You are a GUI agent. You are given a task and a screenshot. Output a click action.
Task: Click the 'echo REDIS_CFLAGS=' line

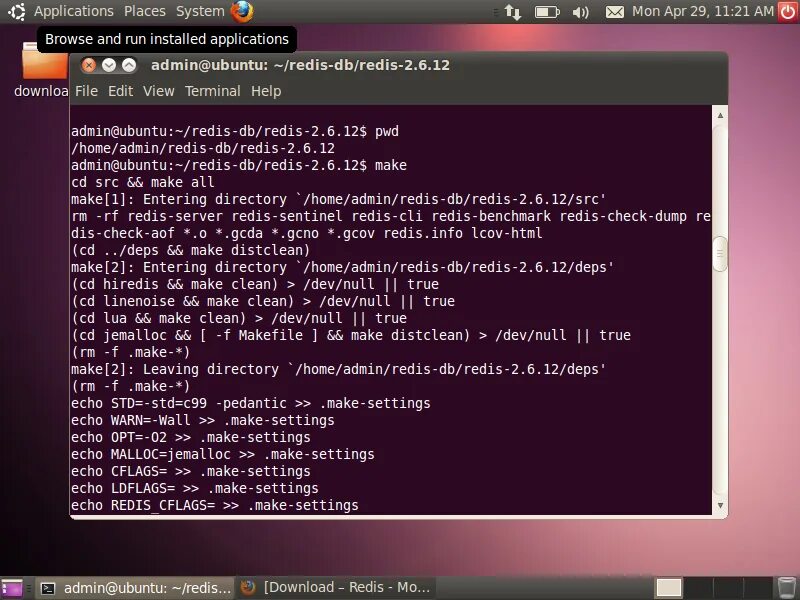coord(215,505)
